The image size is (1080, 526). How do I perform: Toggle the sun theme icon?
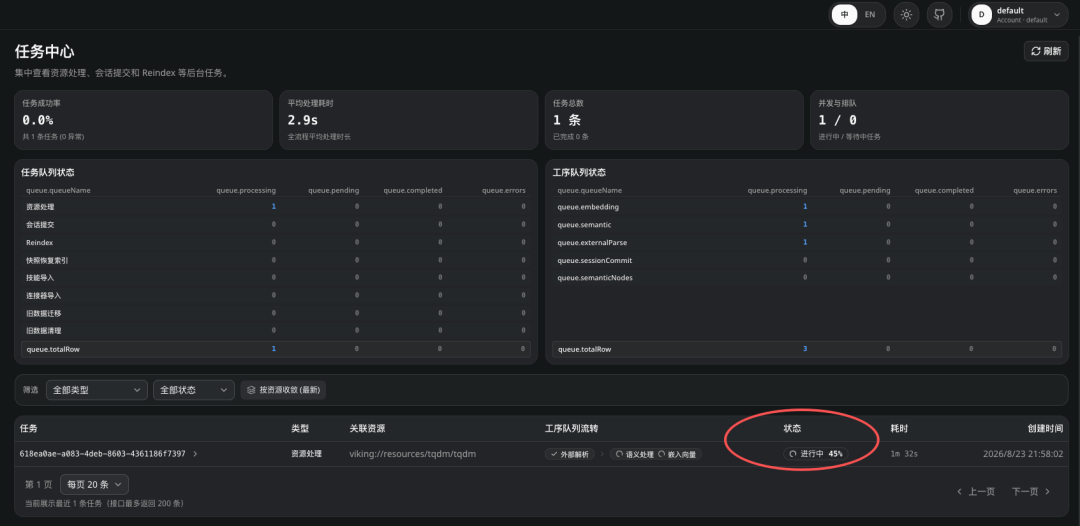tap(906, 14)
